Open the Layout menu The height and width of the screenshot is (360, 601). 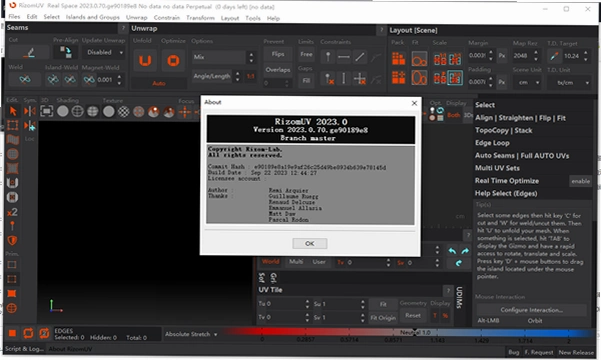coord(230,18)
